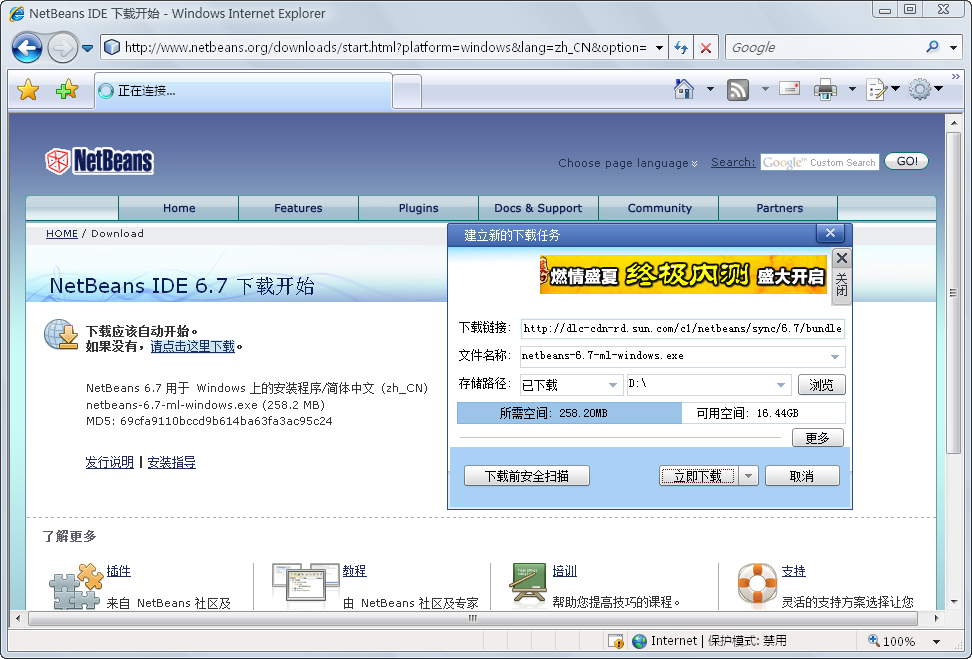Expand the file name dropdown
The image size is (972, 659).
point(834,357)
